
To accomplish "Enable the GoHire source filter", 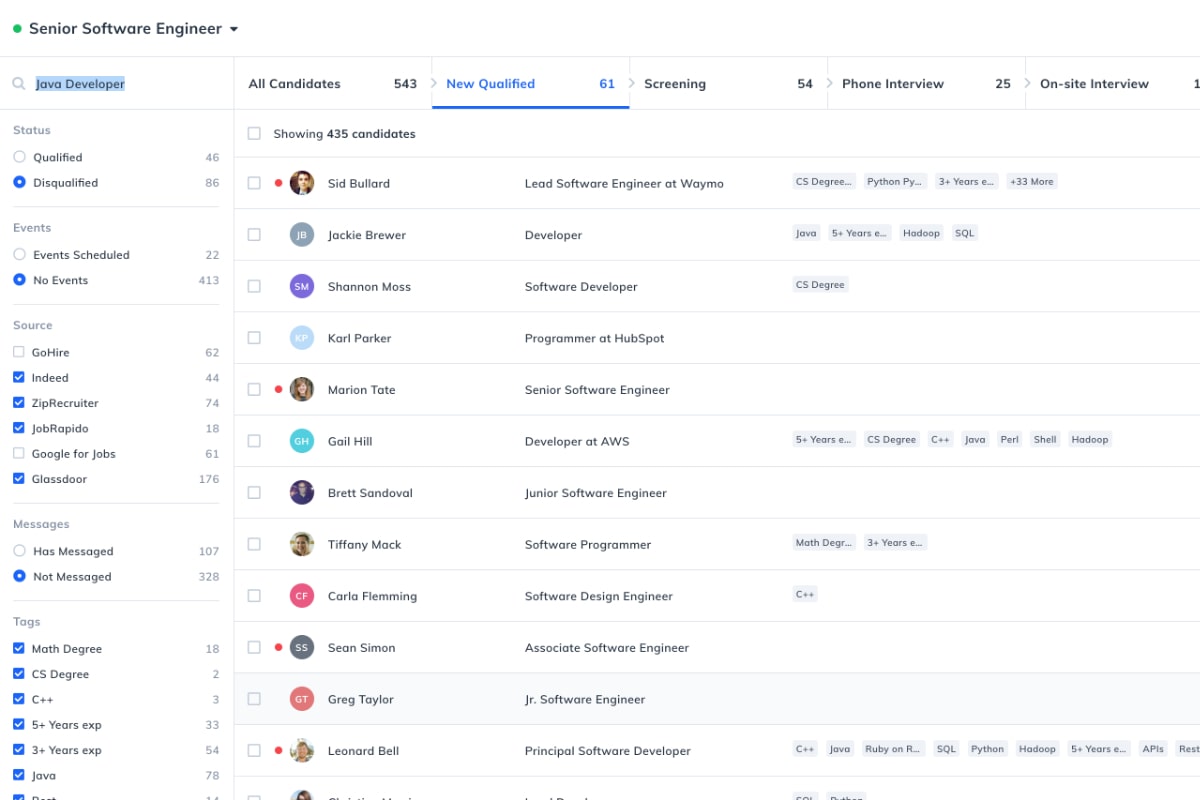I will click(x=19, y=352).
